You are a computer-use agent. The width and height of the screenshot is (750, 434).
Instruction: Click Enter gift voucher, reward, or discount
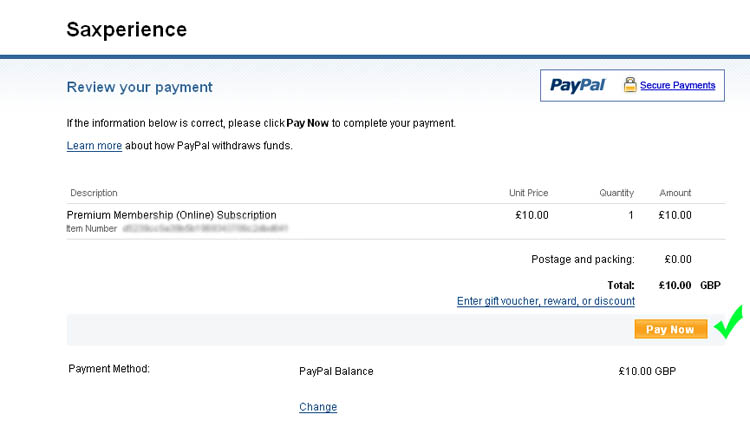[x=545, y=301]
